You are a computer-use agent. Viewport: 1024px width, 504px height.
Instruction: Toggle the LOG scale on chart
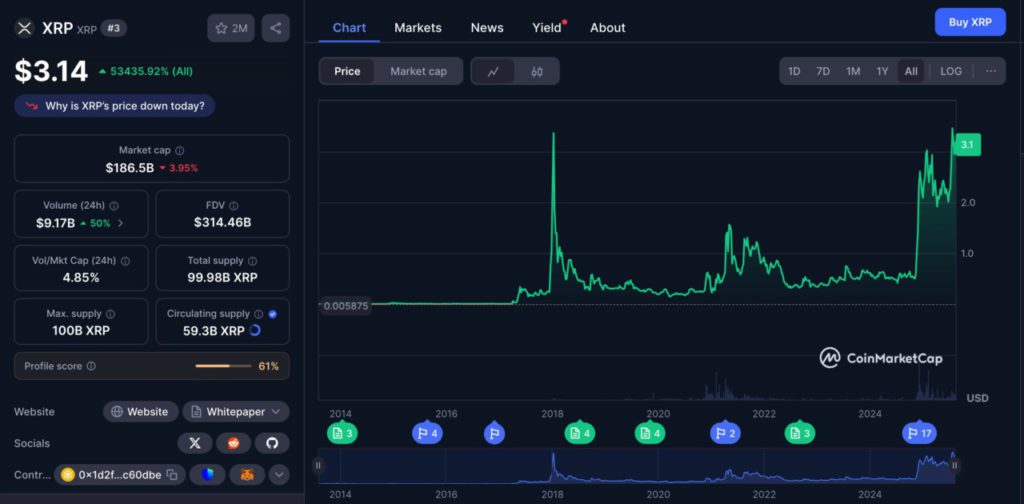click(x=951, y=71)
